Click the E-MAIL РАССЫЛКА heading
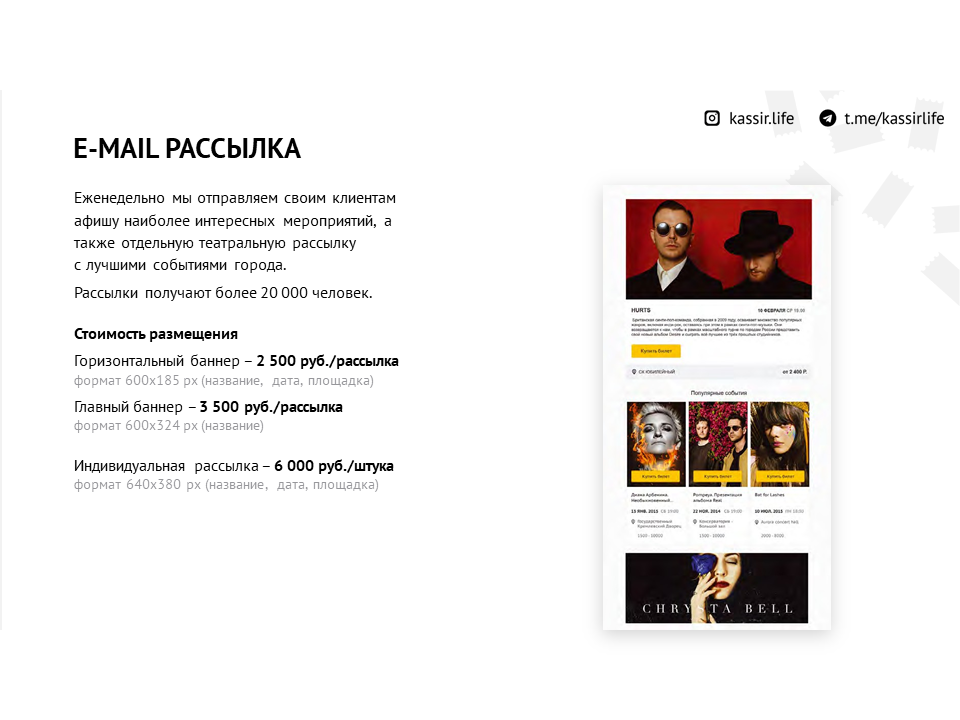This screenshot has width=960, height=720. pyautogui.click(x=187, y=149)
